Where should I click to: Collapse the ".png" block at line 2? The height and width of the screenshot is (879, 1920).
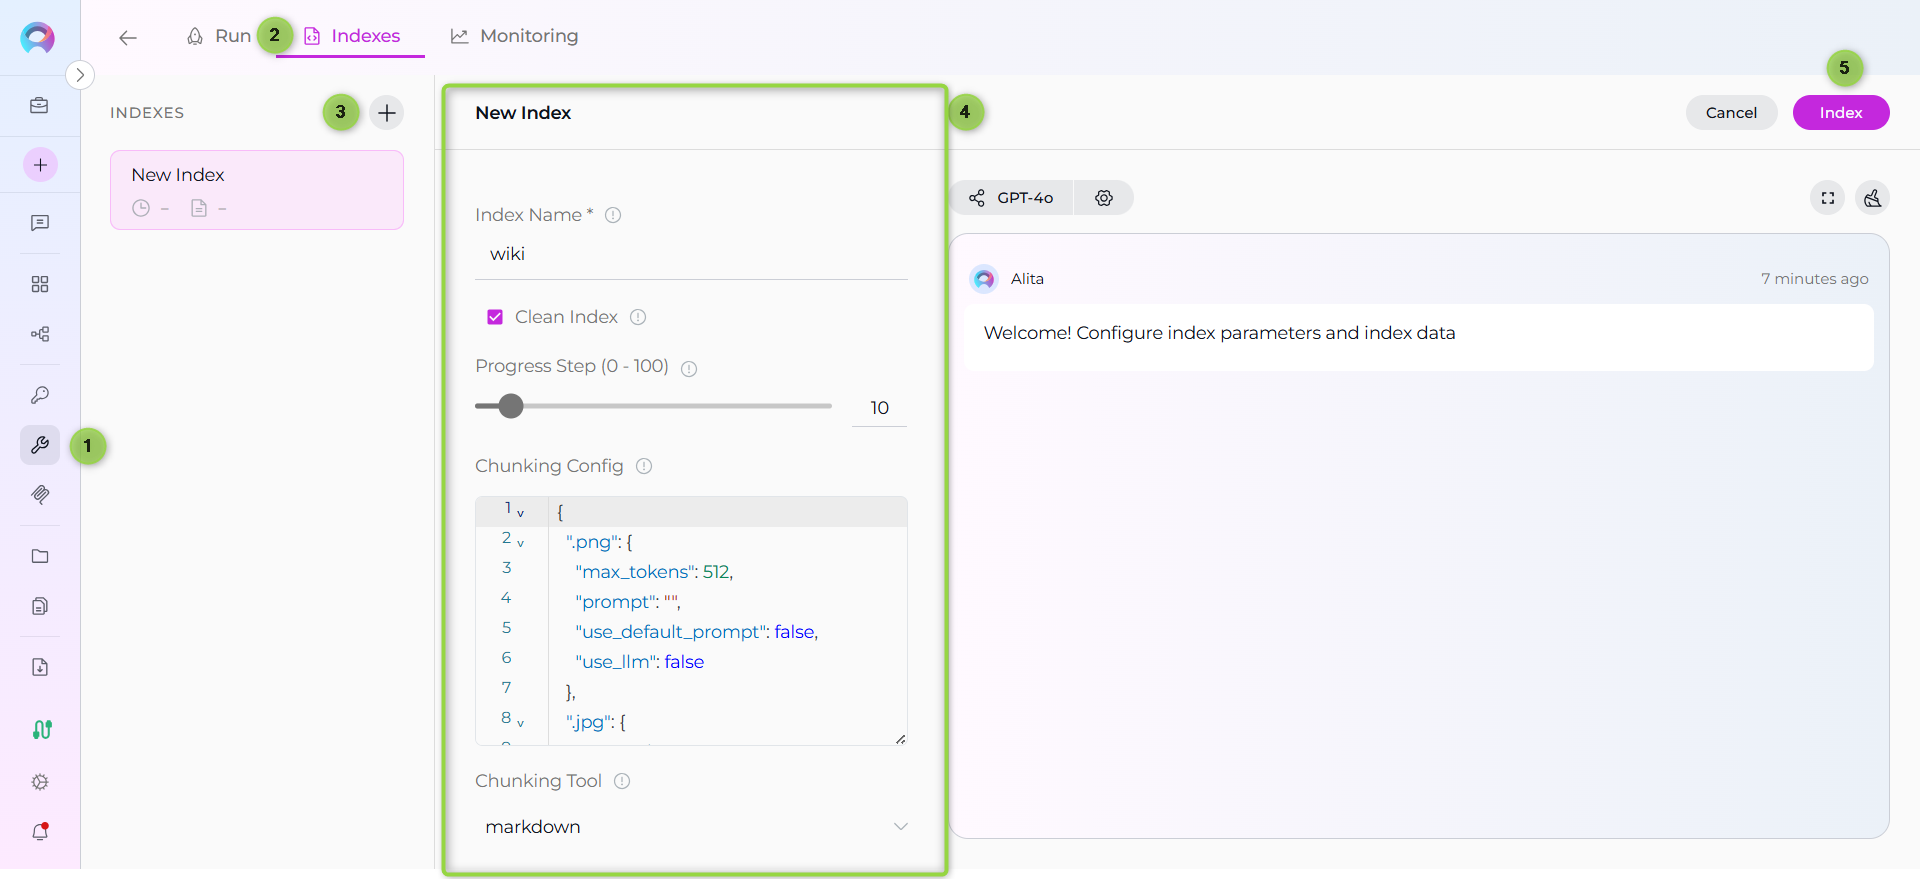tap(520, 543)
